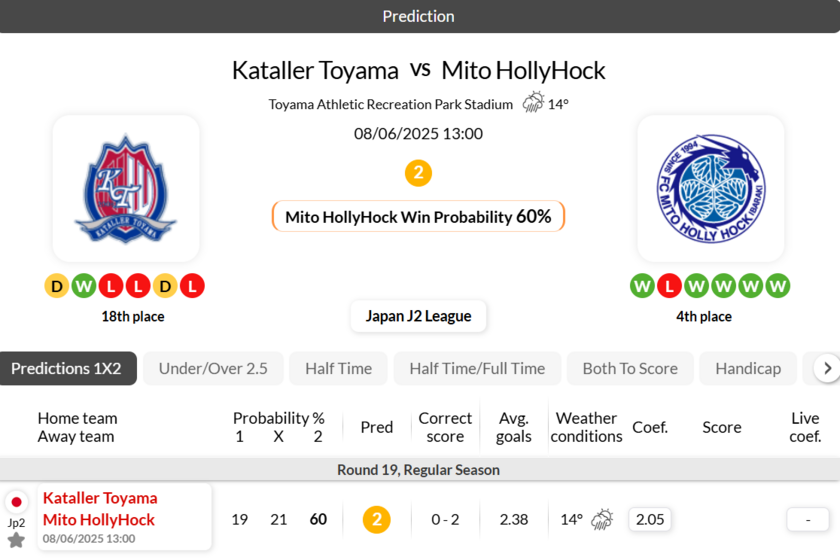Open the Kataller Toyama match row link

pyautogui.click(x=100, y=498)
